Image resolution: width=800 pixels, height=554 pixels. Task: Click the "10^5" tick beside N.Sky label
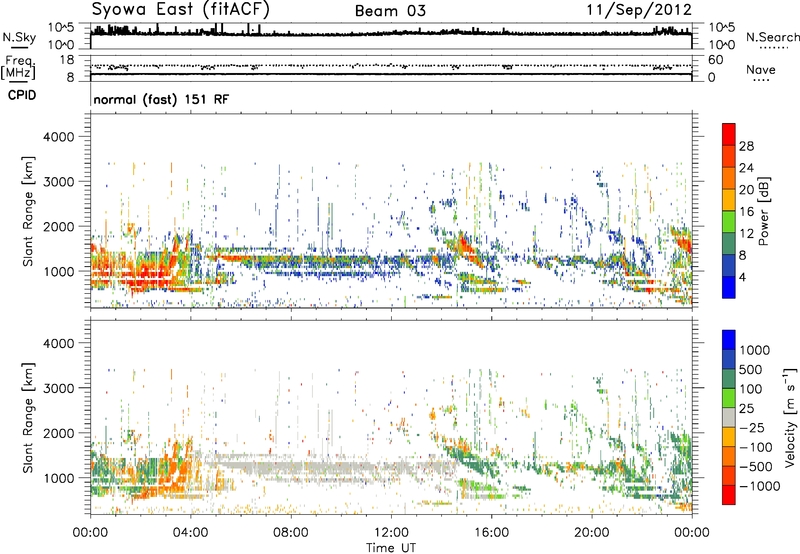[62, 28]
